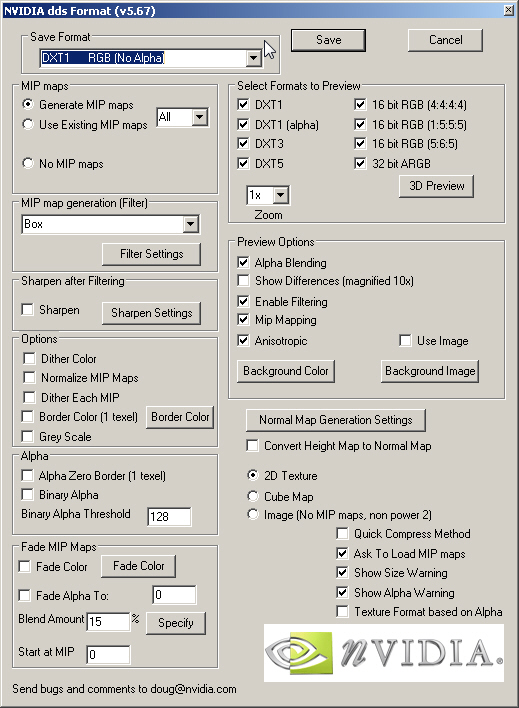Close the NVIDIA dds Format dialog
Screen dimensions: 519x708
pos(509,10)
